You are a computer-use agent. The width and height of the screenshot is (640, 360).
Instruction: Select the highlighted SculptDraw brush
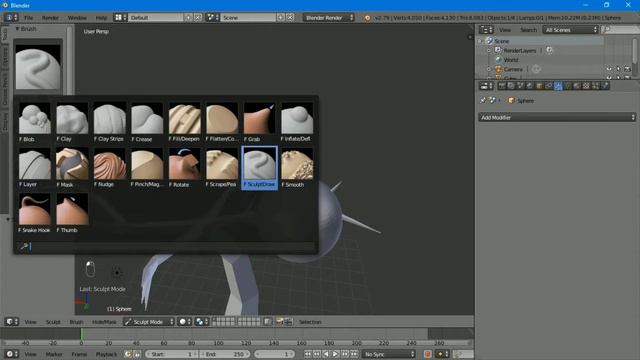(260, 167)
